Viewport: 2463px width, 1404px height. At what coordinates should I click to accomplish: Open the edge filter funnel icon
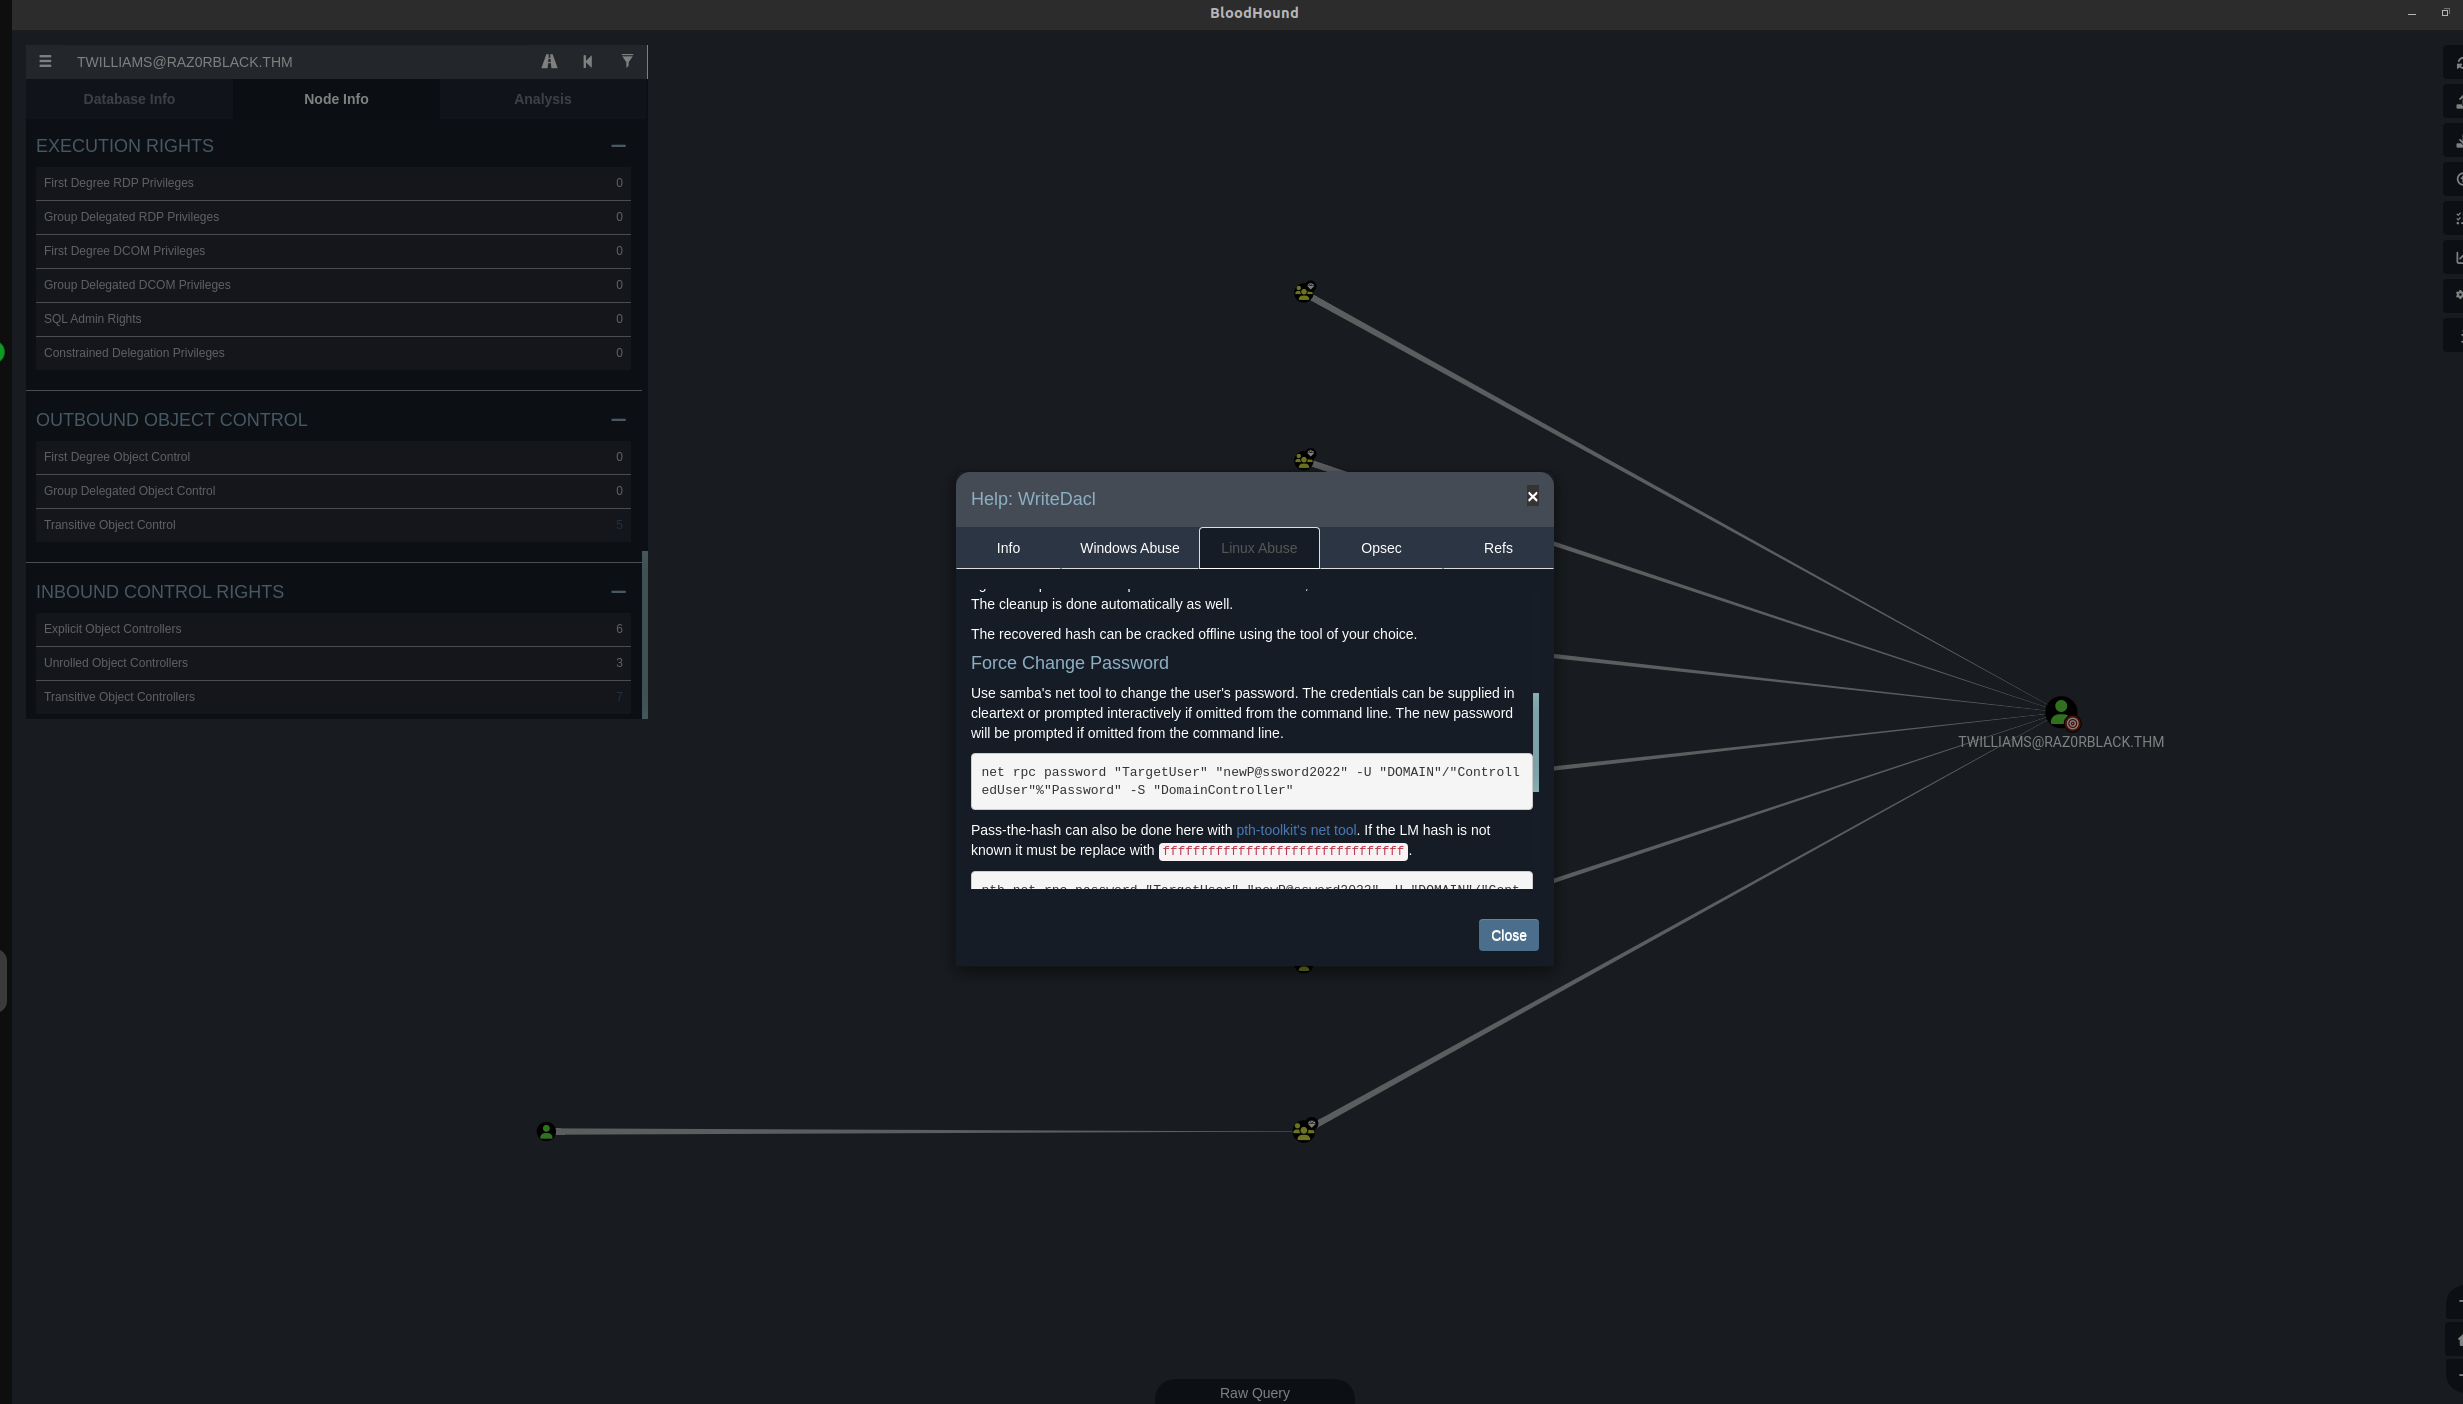coord(627,62)
